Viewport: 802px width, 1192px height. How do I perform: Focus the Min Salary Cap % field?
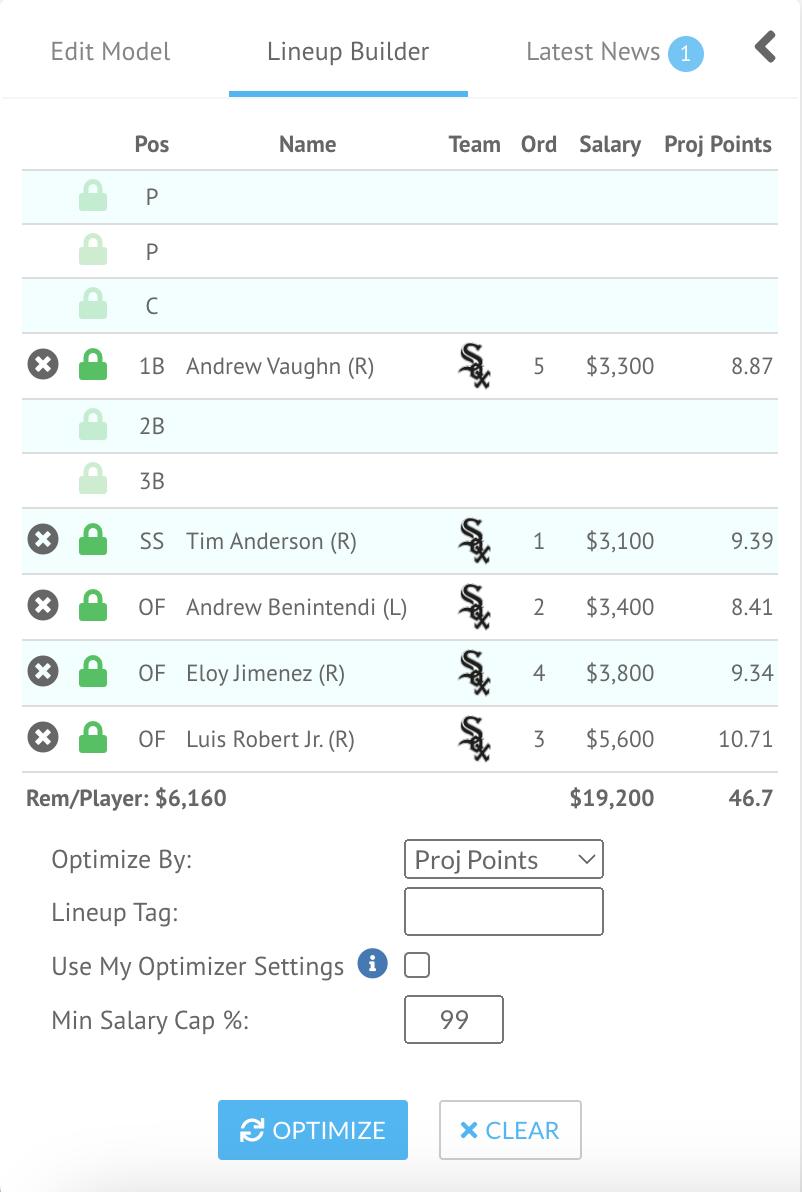pyautogui.click(x=453, y=1020)
